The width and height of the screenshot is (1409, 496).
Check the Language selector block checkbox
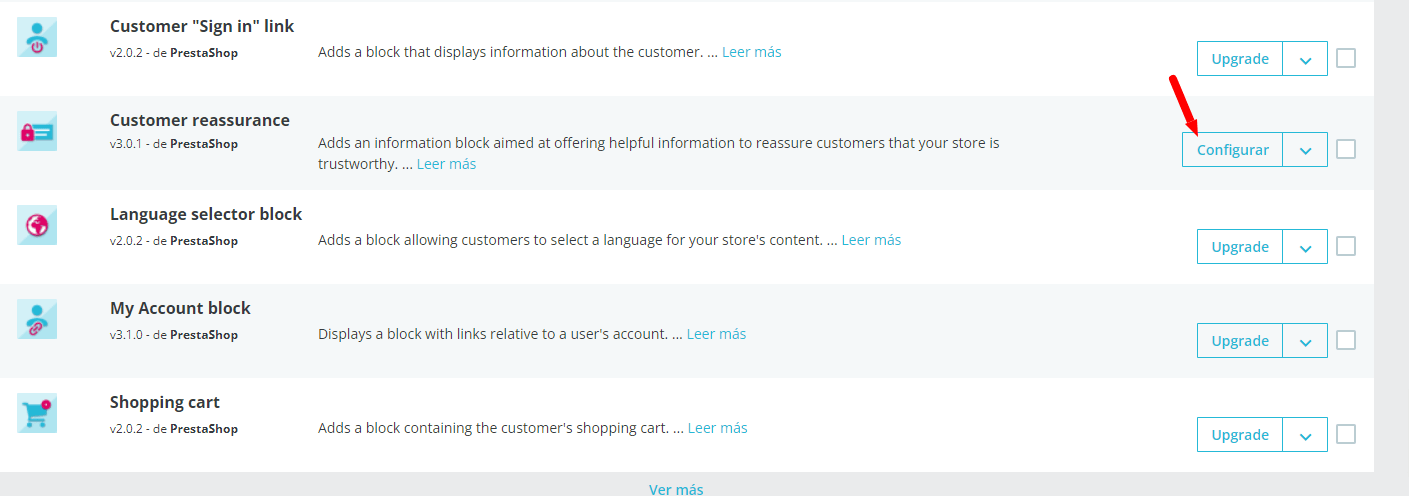tap(1346, 246)
